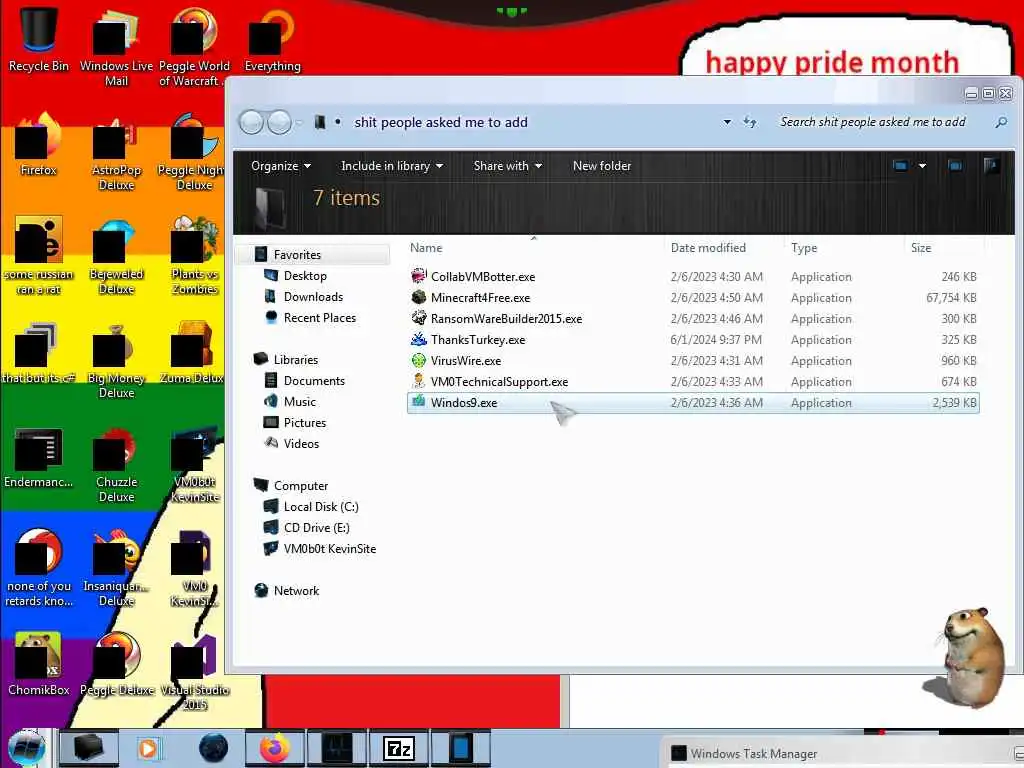The height and width of the screenshot is (768, 1024).
Task: Select Computer in the navigation pane
Action: tap(300, 485)
